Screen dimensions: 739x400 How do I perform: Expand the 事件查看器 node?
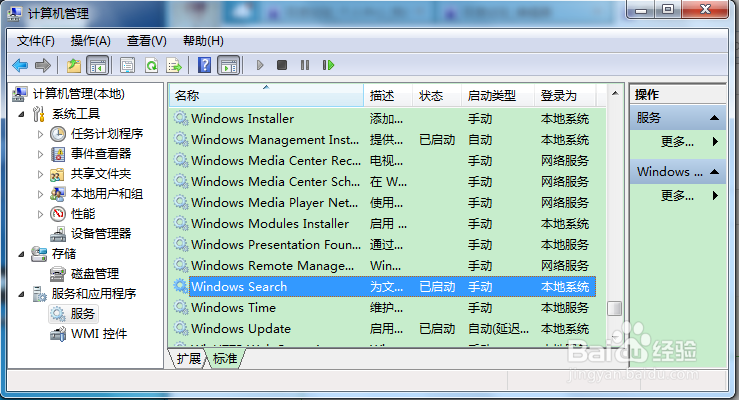click(x=41, y=154)
